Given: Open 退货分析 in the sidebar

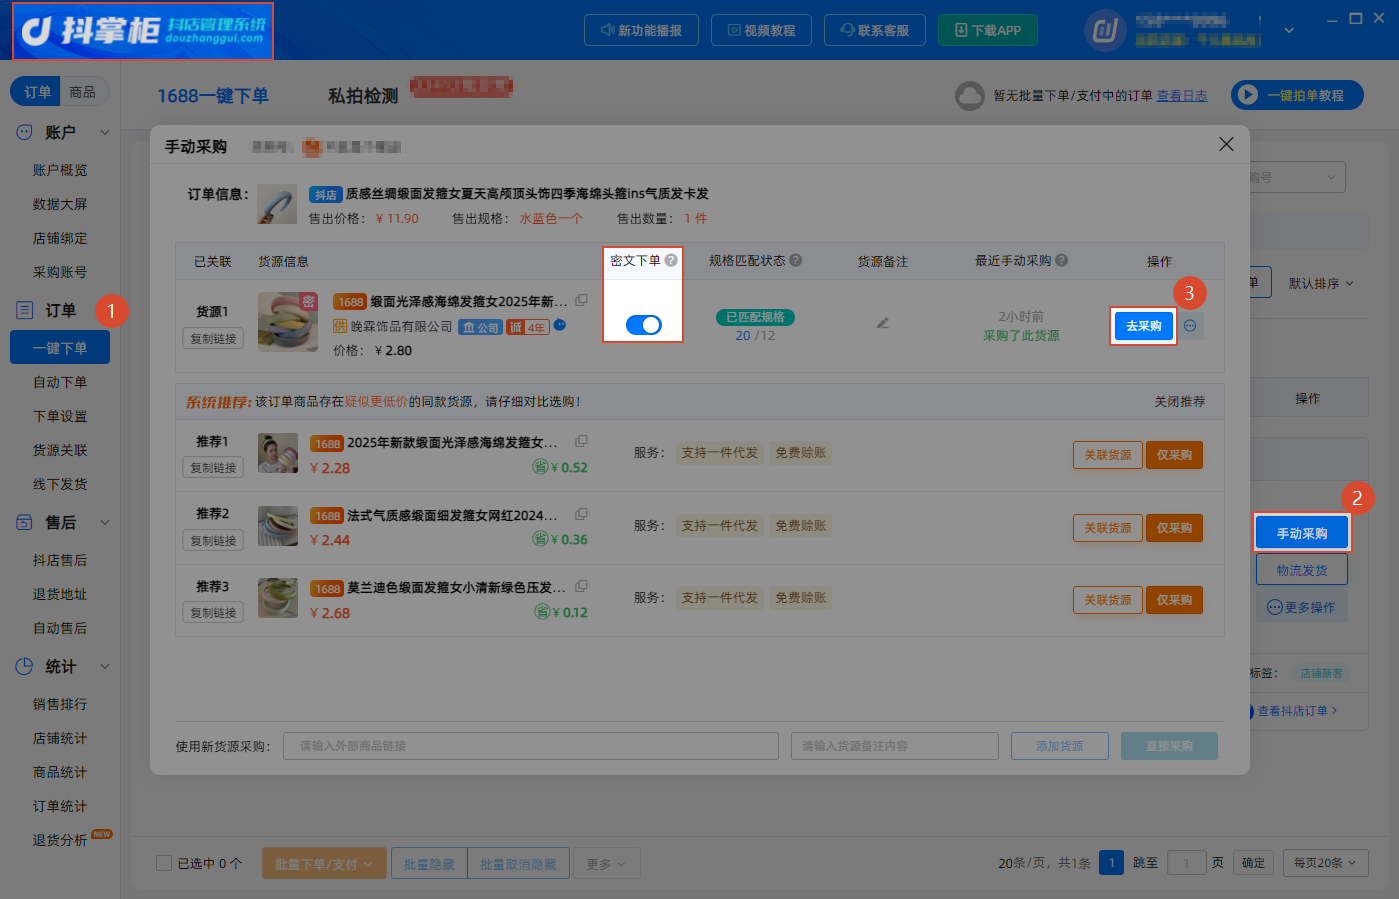Looking at the screenshot, I should [60, 840].
